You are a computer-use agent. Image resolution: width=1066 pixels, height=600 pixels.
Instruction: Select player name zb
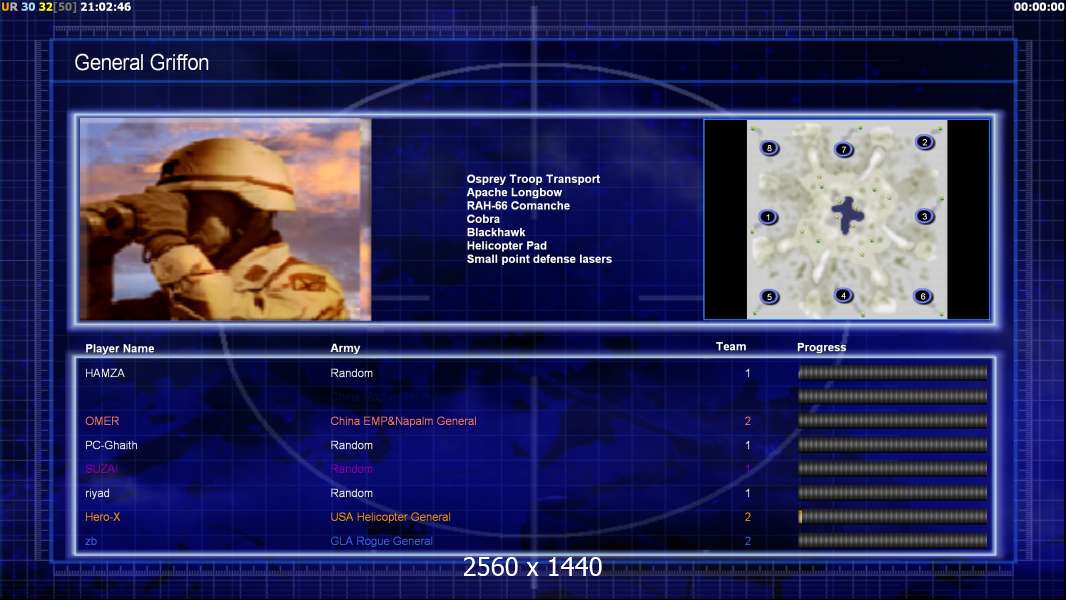[91, 542]
